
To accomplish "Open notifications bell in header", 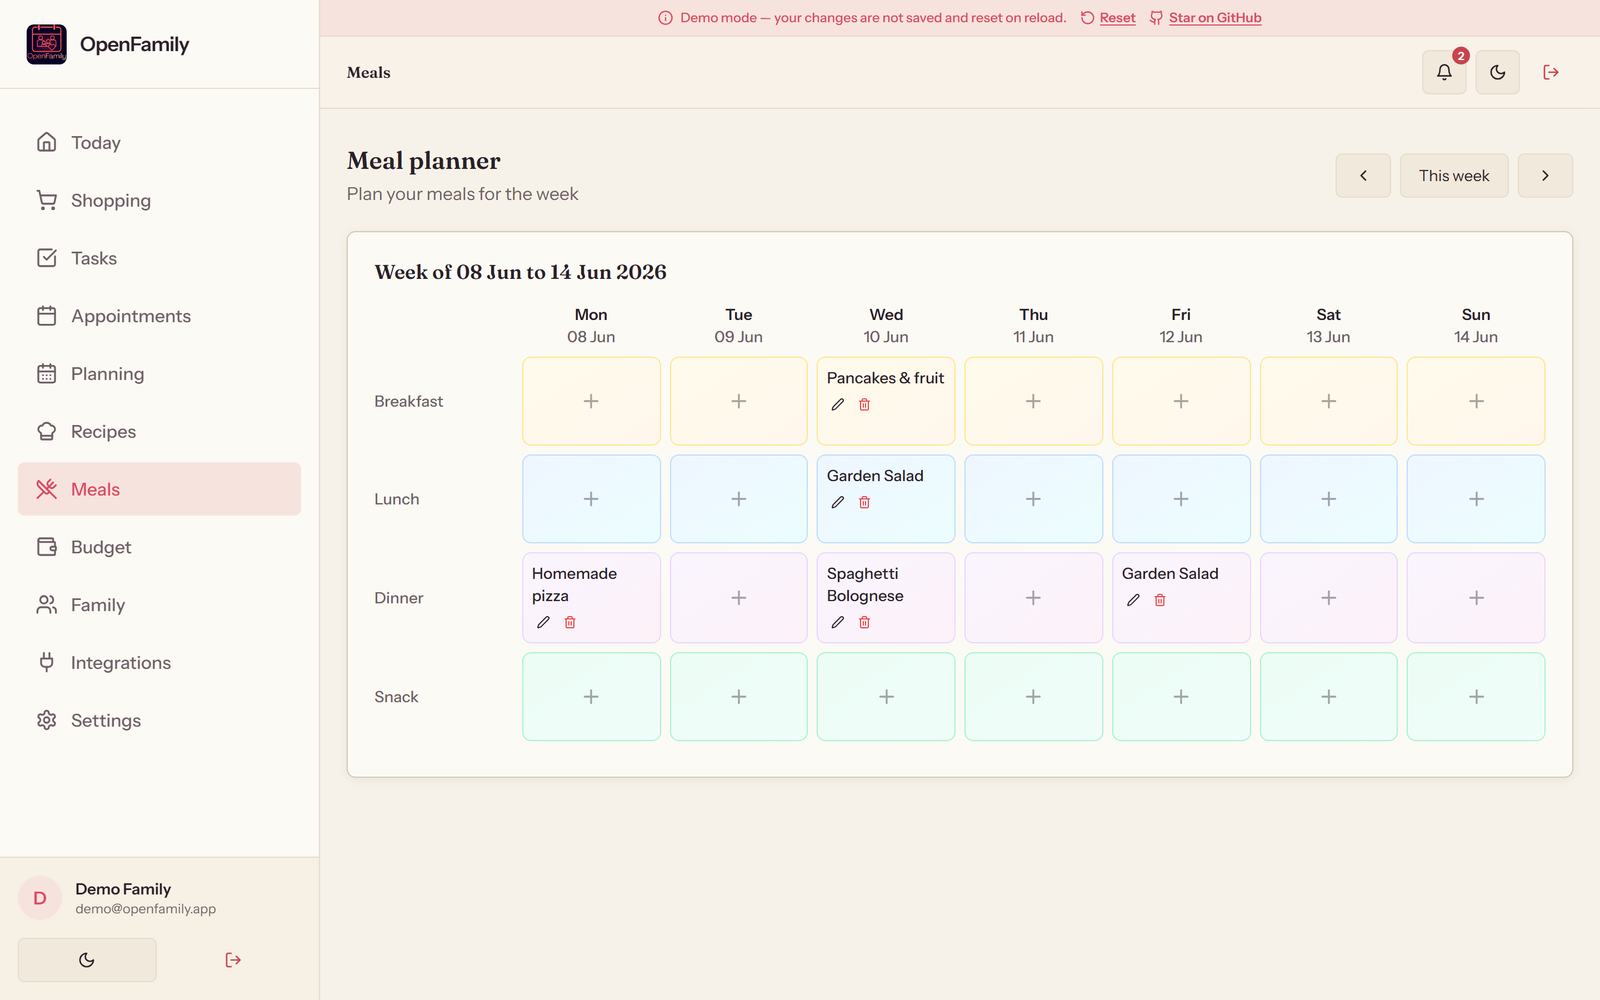I will click(x=1444, y=72).
